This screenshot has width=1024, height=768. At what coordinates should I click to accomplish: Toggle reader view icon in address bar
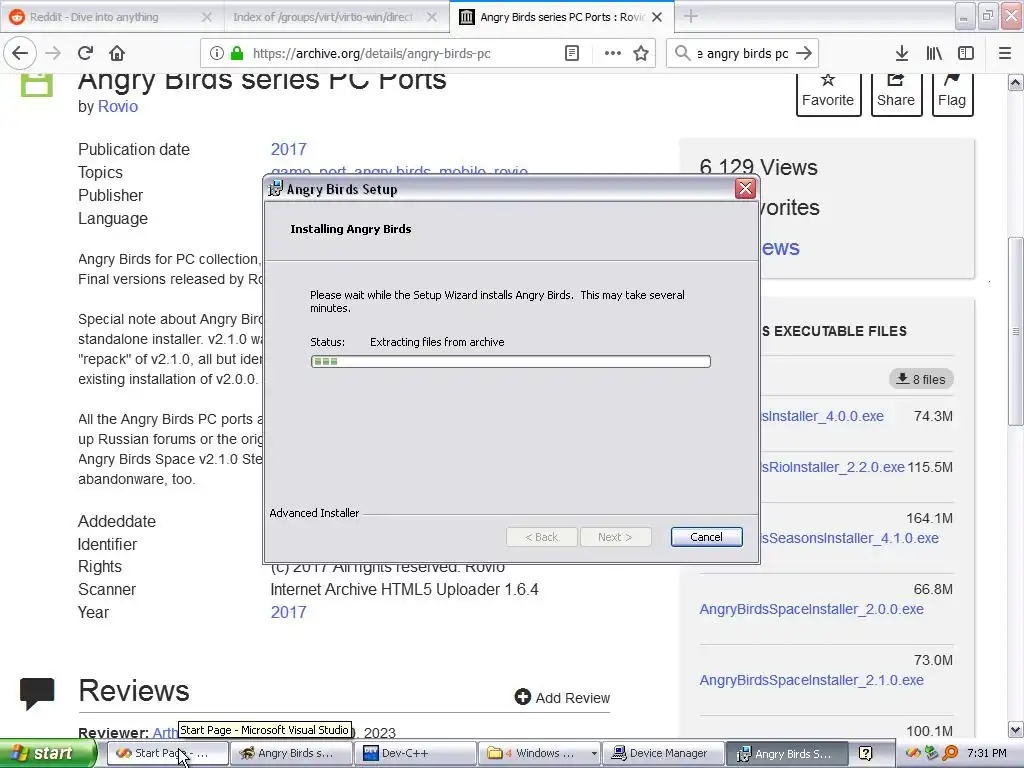[571, 54]
